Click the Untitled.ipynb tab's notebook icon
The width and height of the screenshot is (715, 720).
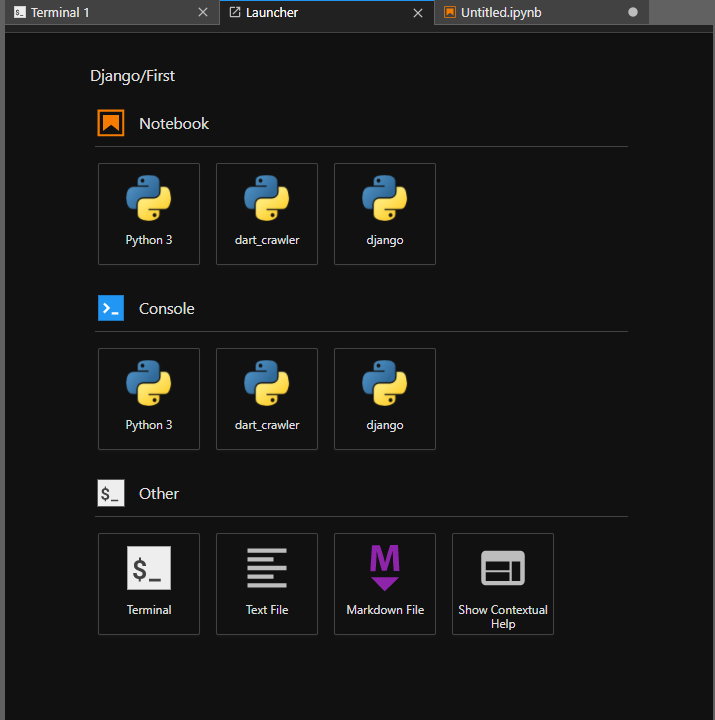coord(450,12)
